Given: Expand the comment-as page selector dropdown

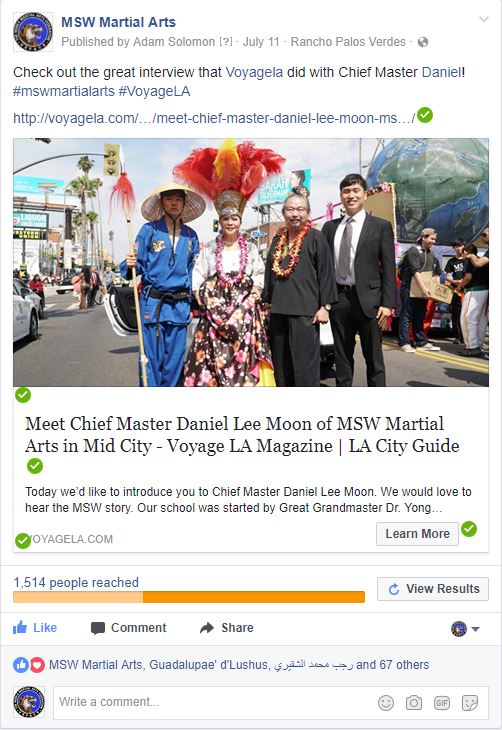Looking at the screenshot, I should click(465, 629).
